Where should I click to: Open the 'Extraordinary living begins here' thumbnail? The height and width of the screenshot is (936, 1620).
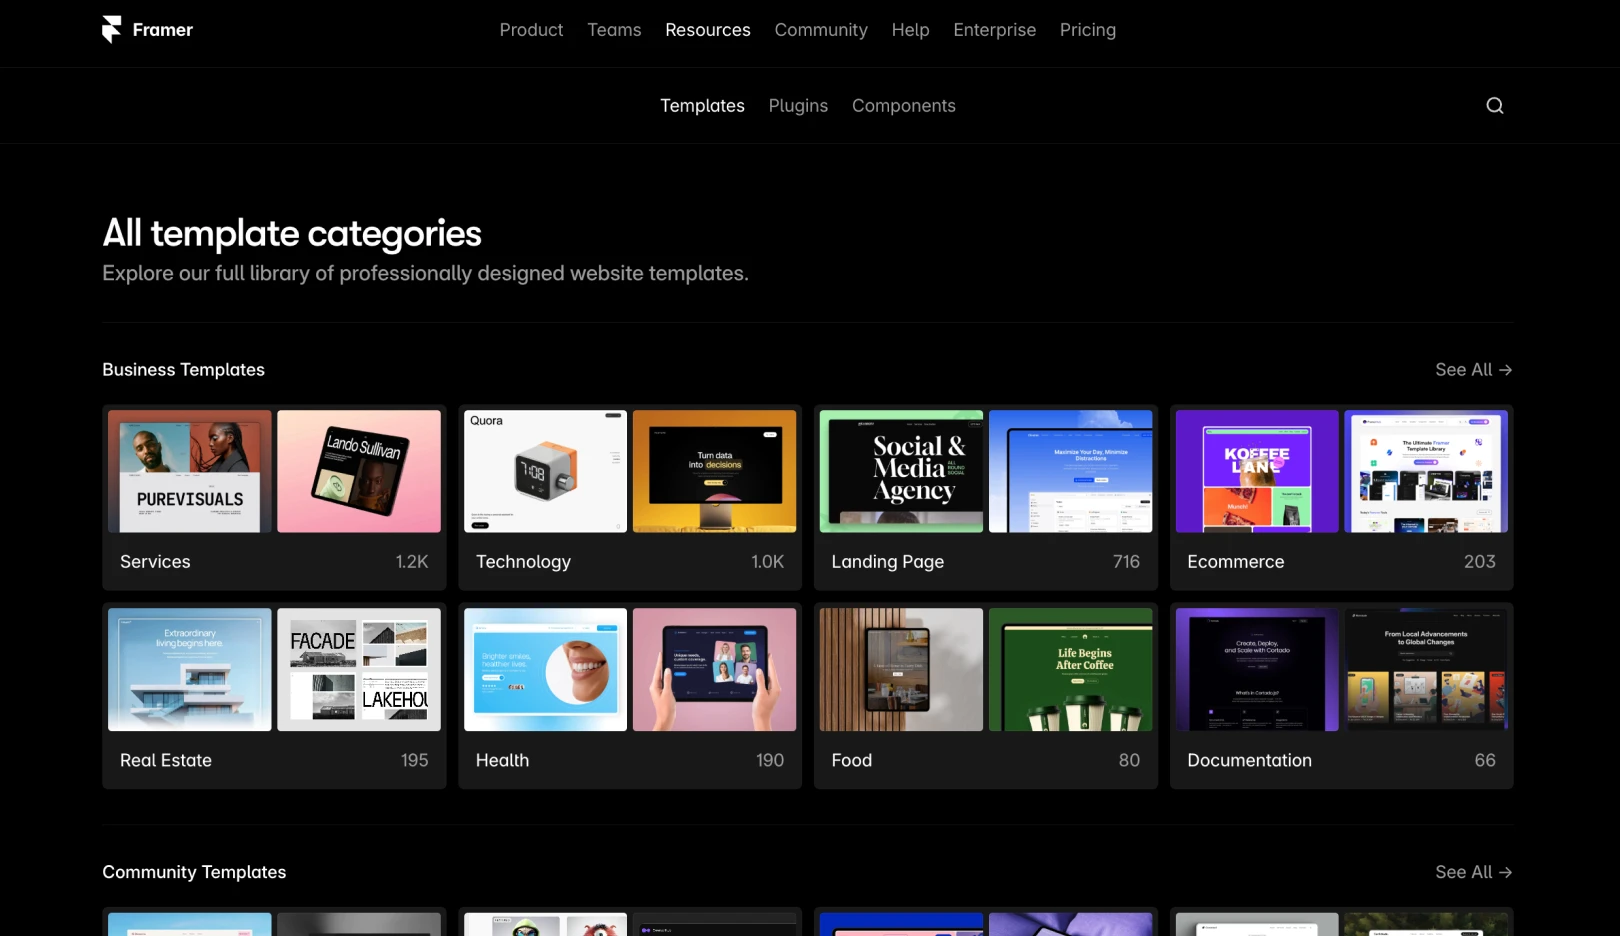click(190, 670)
